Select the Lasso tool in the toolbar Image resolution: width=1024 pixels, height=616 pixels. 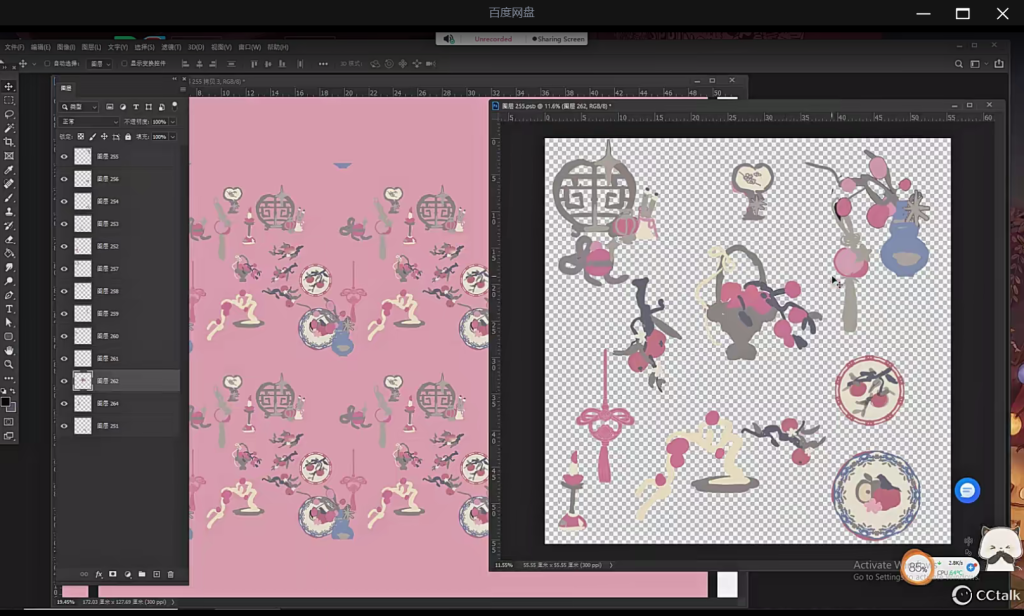(9, 114)
